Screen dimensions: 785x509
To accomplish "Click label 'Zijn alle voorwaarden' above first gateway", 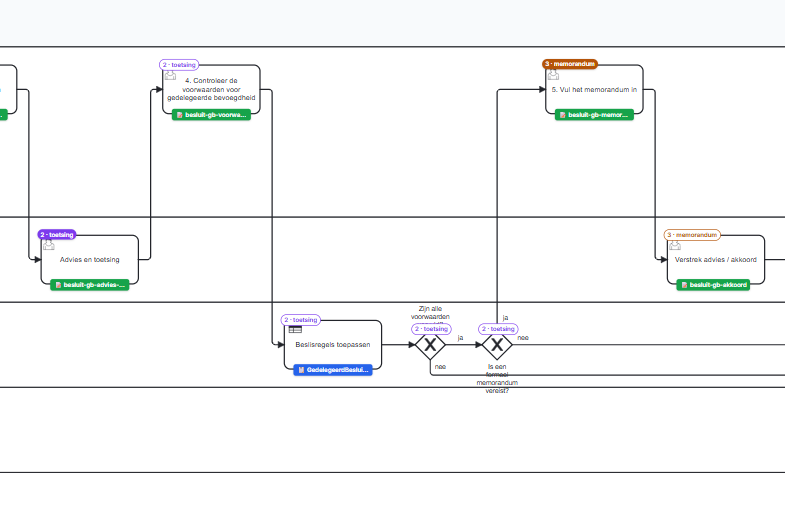I will pos(430,313).
